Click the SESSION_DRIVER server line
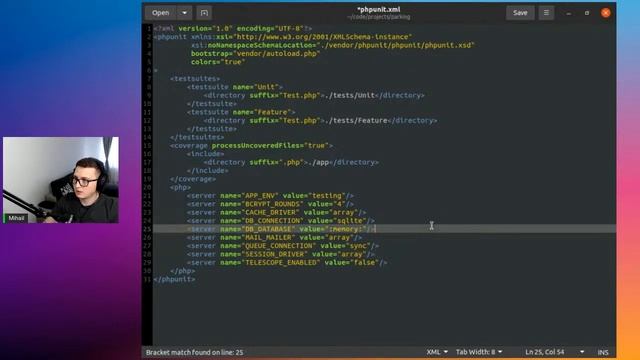This screenshot has width=640, height=360. pyautogui.click(x=281, y=254)
